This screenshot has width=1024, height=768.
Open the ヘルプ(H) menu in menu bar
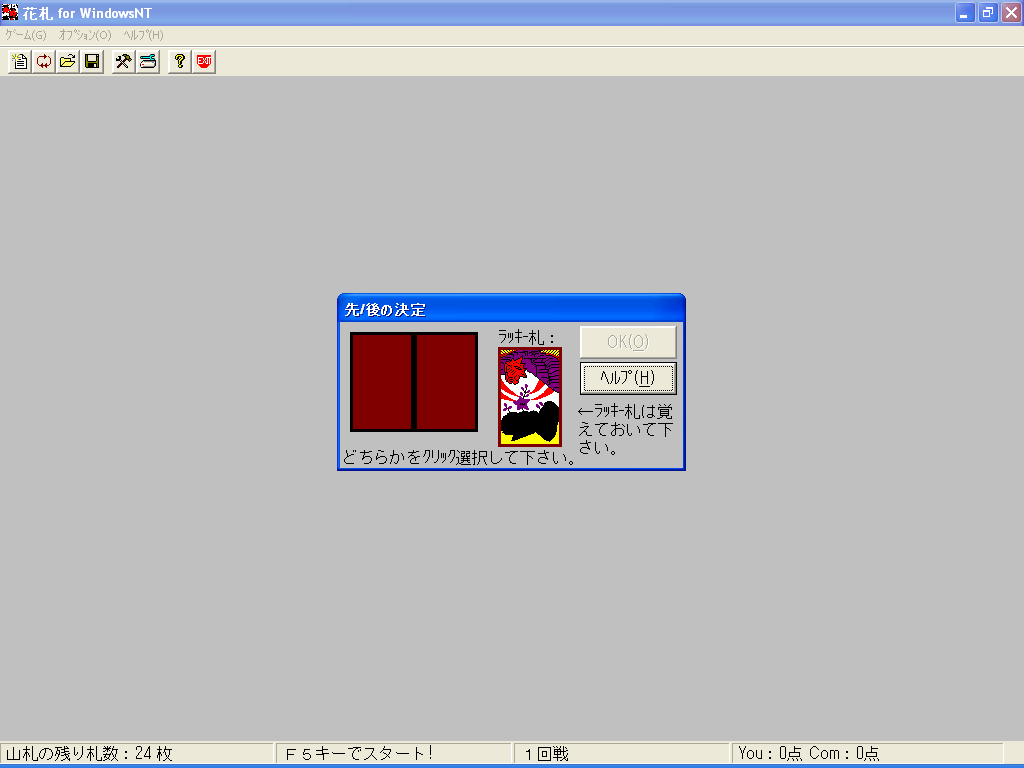[144, 35]
